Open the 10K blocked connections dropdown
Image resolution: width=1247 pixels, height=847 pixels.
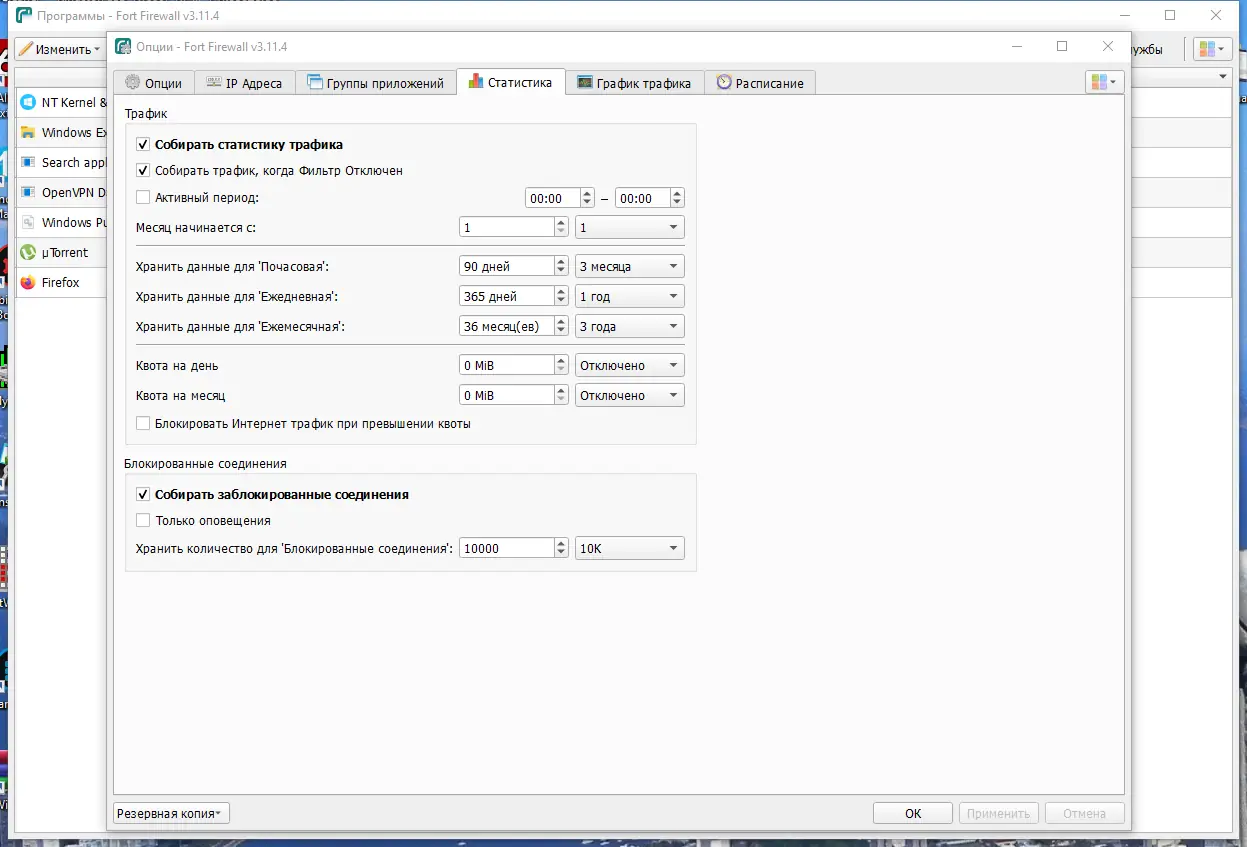click(630, 549)
